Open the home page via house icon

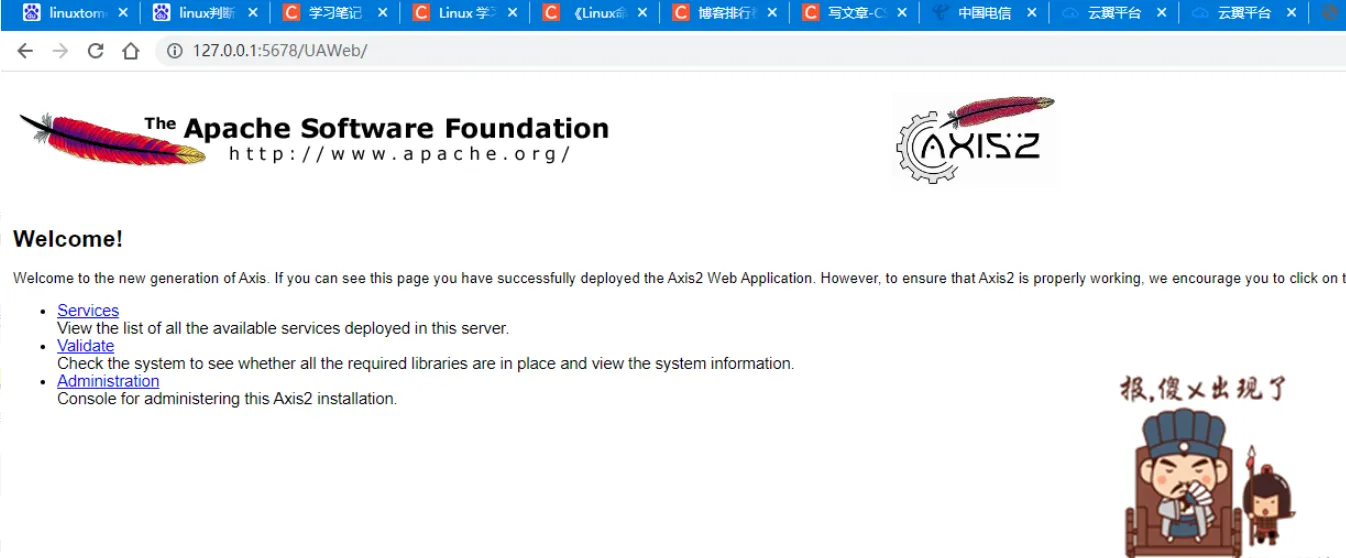click(131, 51)
